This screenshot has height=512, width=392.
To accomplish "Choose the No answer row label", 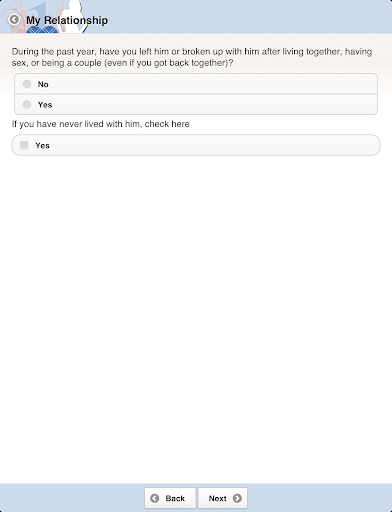I will tap(43, 84).
